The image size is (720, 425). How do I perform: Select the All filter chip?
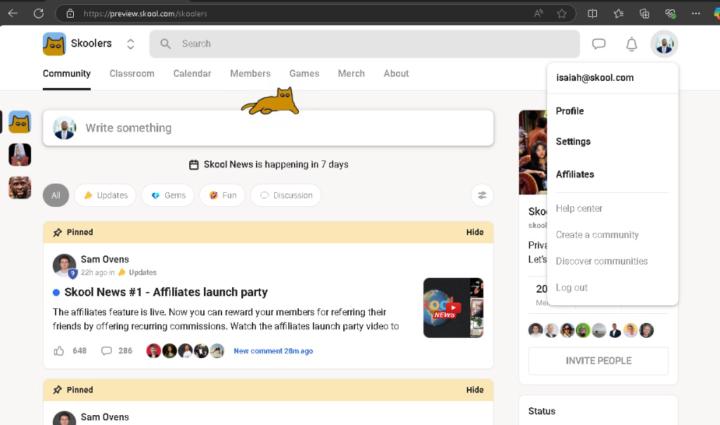[56, 195]
